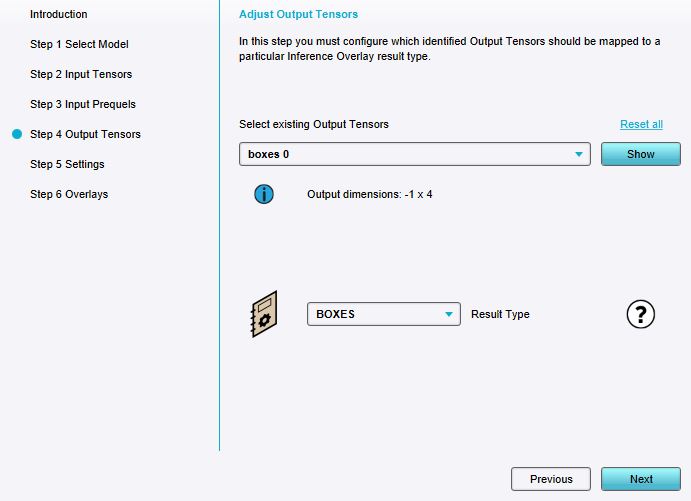Go to Step 6 Overlays
The width and height of the screenshot is (691, 501).
69,194
